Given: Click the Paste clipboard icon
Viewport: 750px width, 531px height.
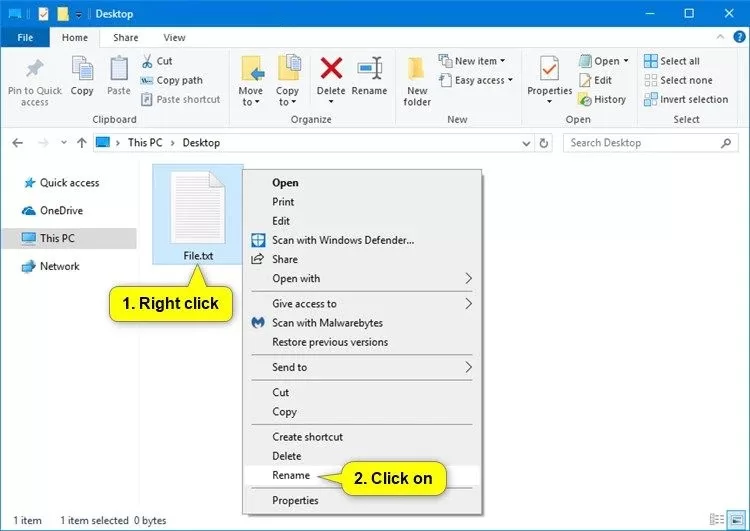Looking at the screenshot, I should [x=119, y=68].
